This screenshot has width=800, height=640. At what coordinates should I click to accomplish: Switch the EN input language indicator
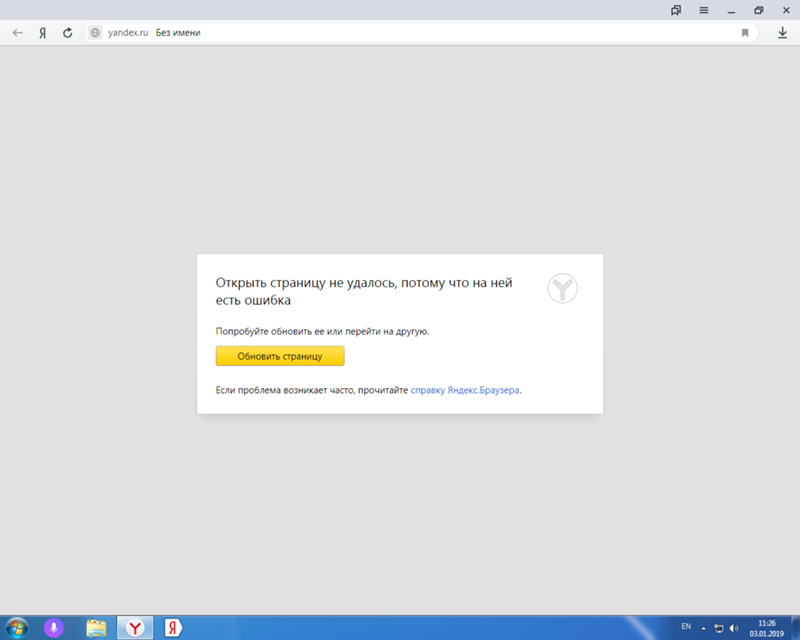(x=686, y=626)
